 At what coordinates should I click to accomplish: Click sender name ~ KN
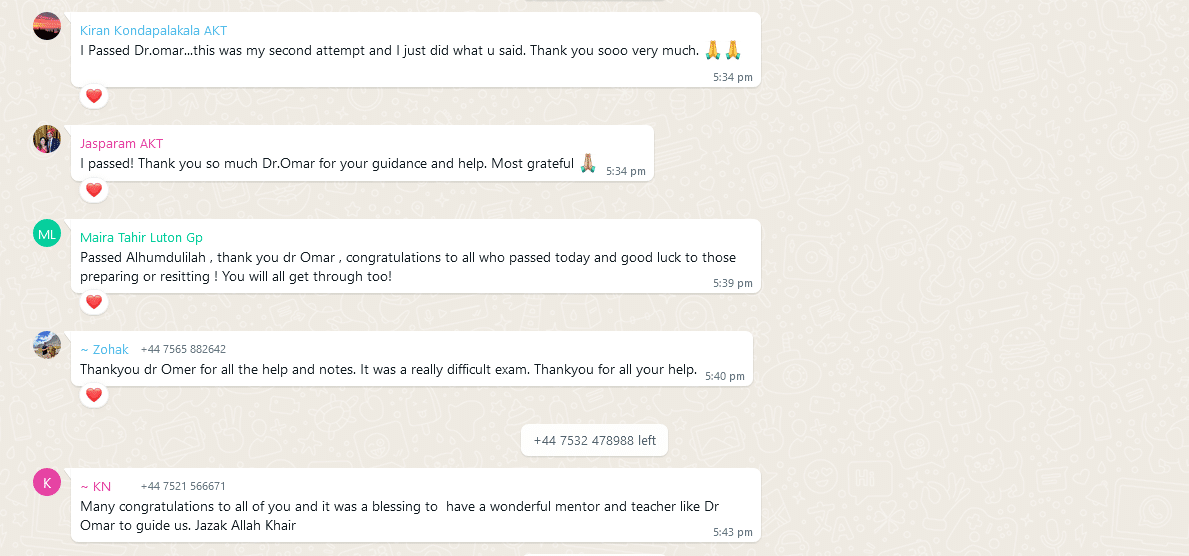tap(96, 487)
